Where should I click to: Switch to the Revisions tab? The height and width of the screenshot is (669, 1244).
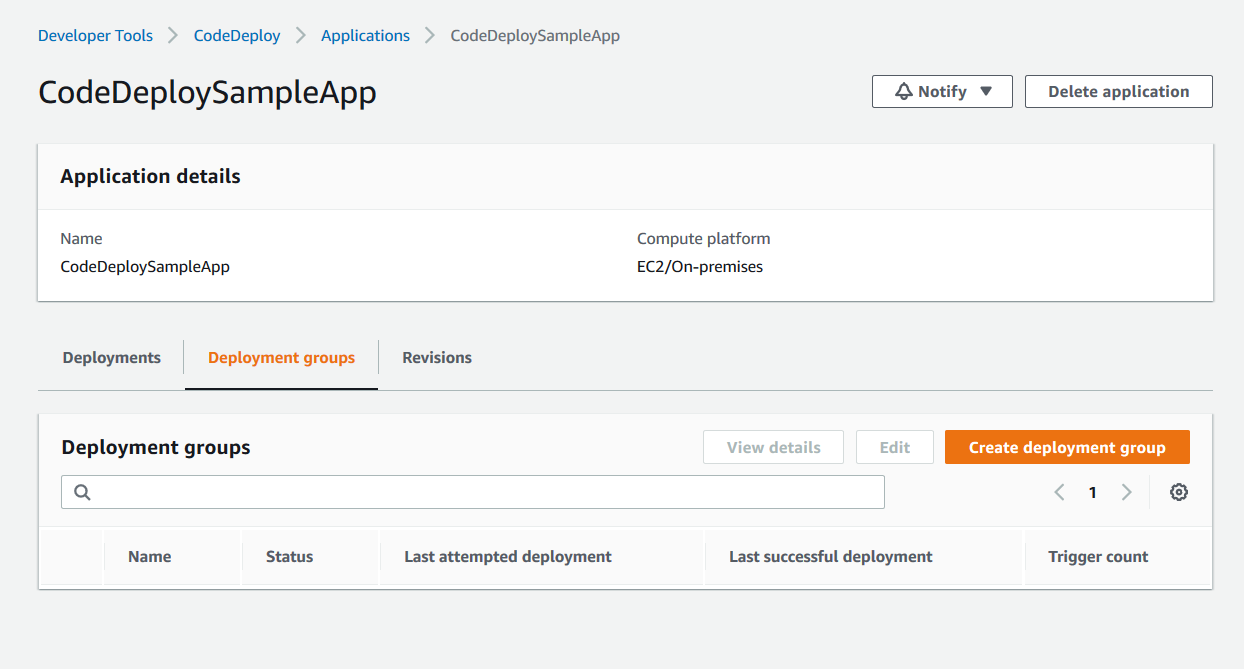(x=437, y=357)
